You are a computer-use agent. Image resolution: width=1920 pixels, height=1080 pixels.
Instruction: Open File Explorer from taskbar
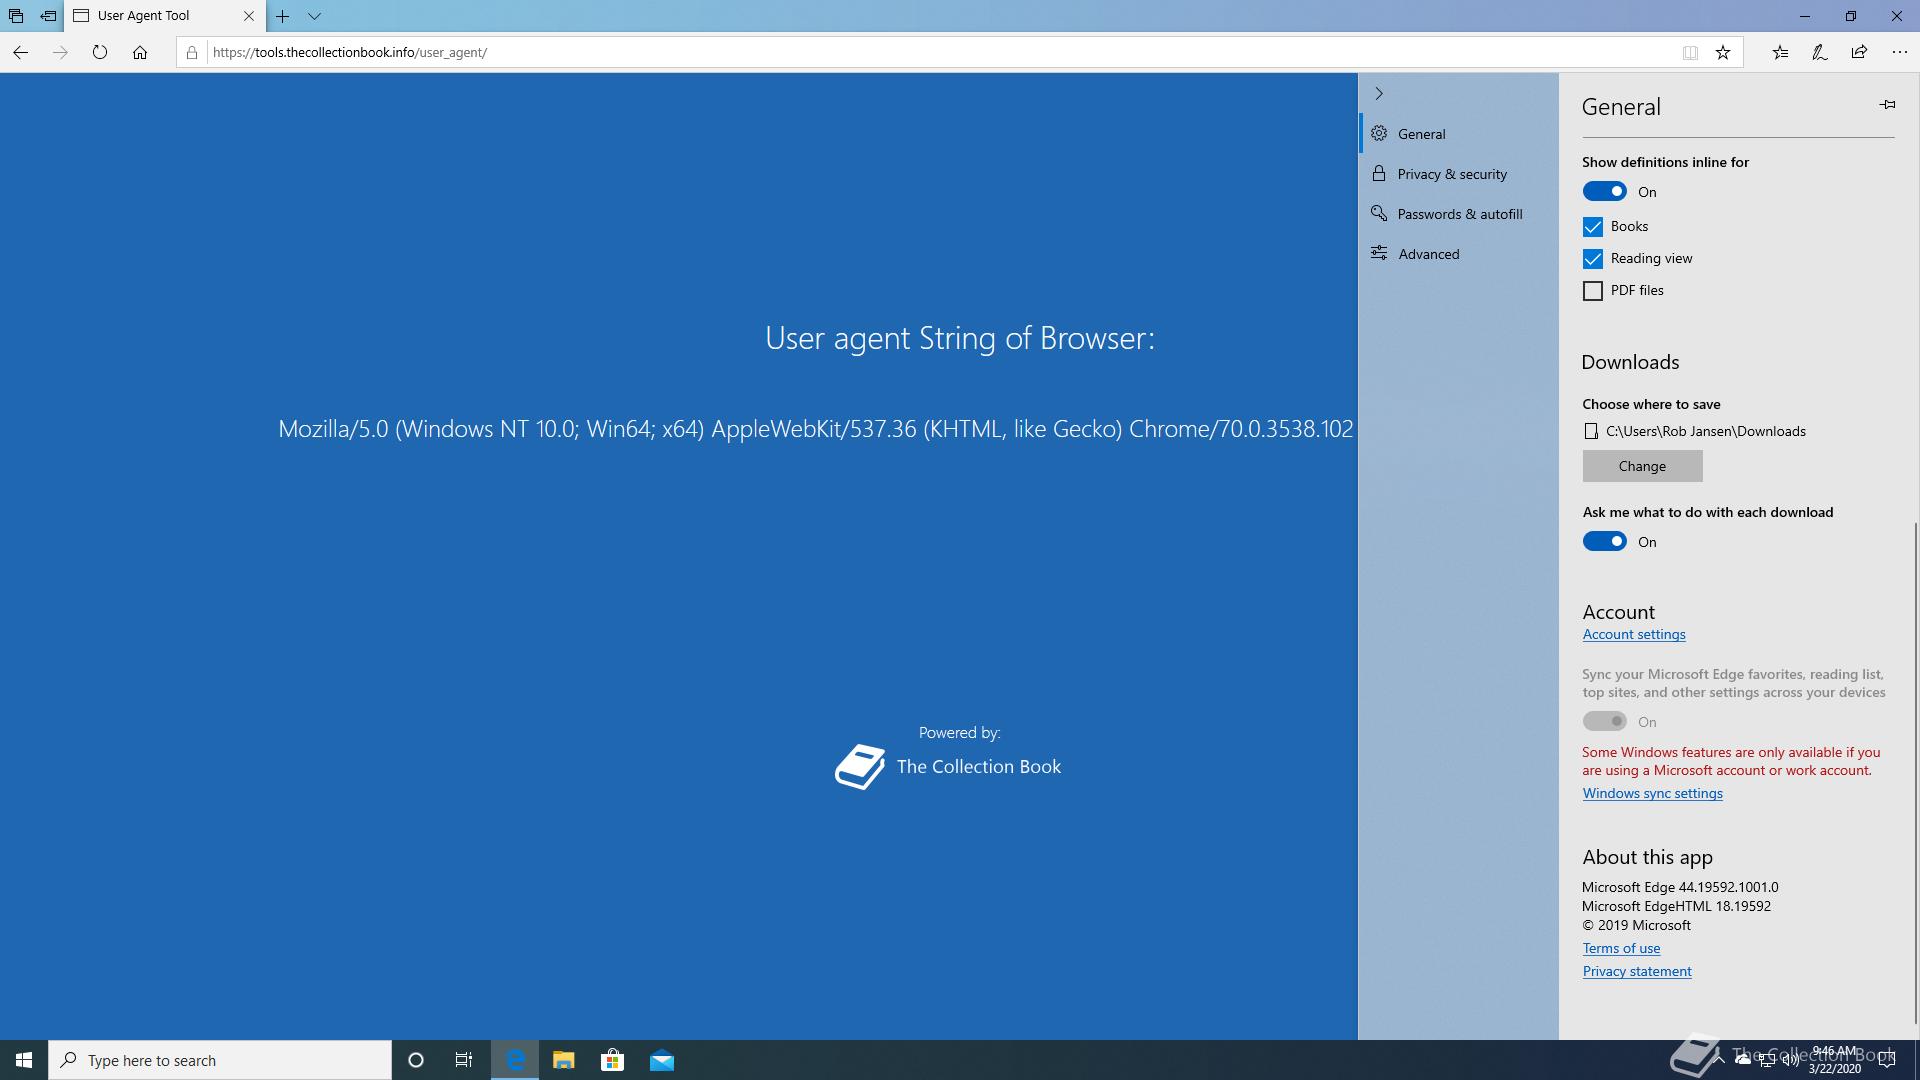click(564, 1060)
